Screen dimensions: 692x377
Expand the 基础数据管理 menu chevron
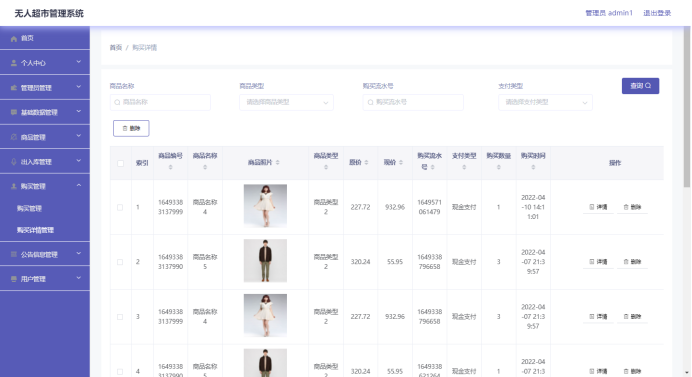coord(79,111)
